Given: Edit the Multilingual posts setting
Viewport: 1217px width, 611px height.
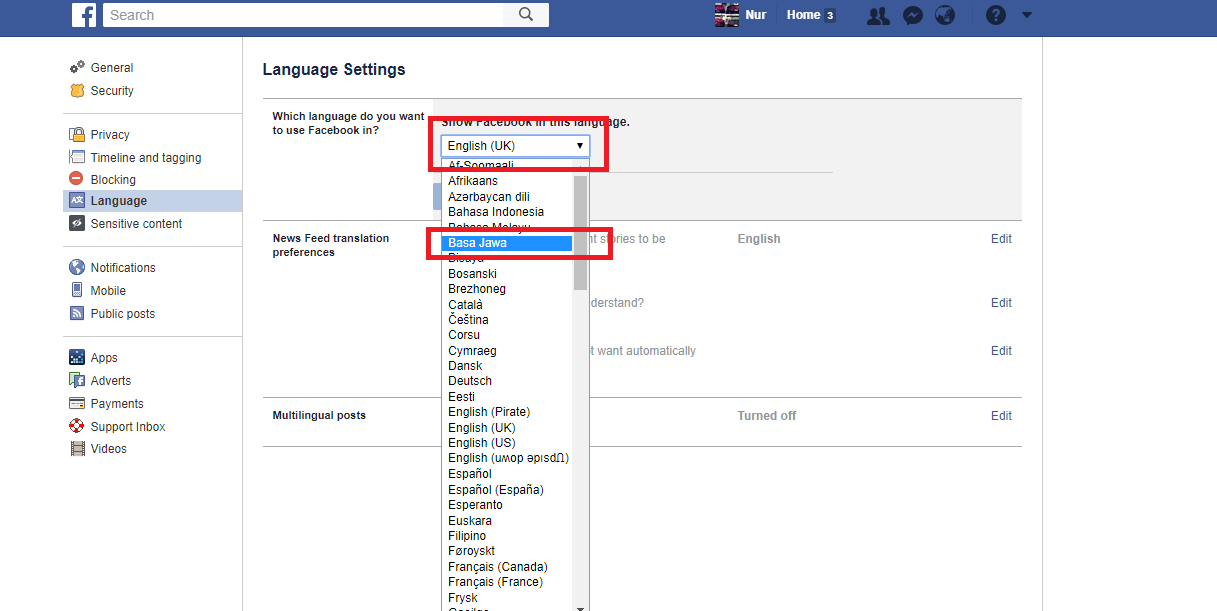Looking at the screenshot, I should click(1001, 416).
